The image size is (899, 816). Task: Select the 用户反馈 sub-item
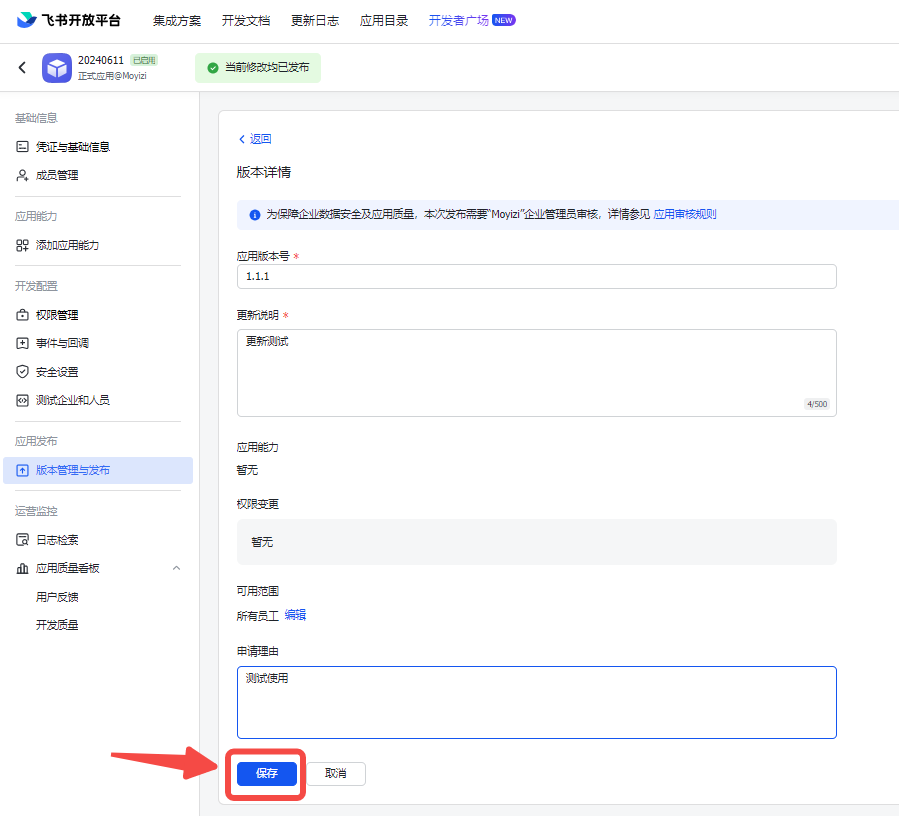[x=57, y=597]
